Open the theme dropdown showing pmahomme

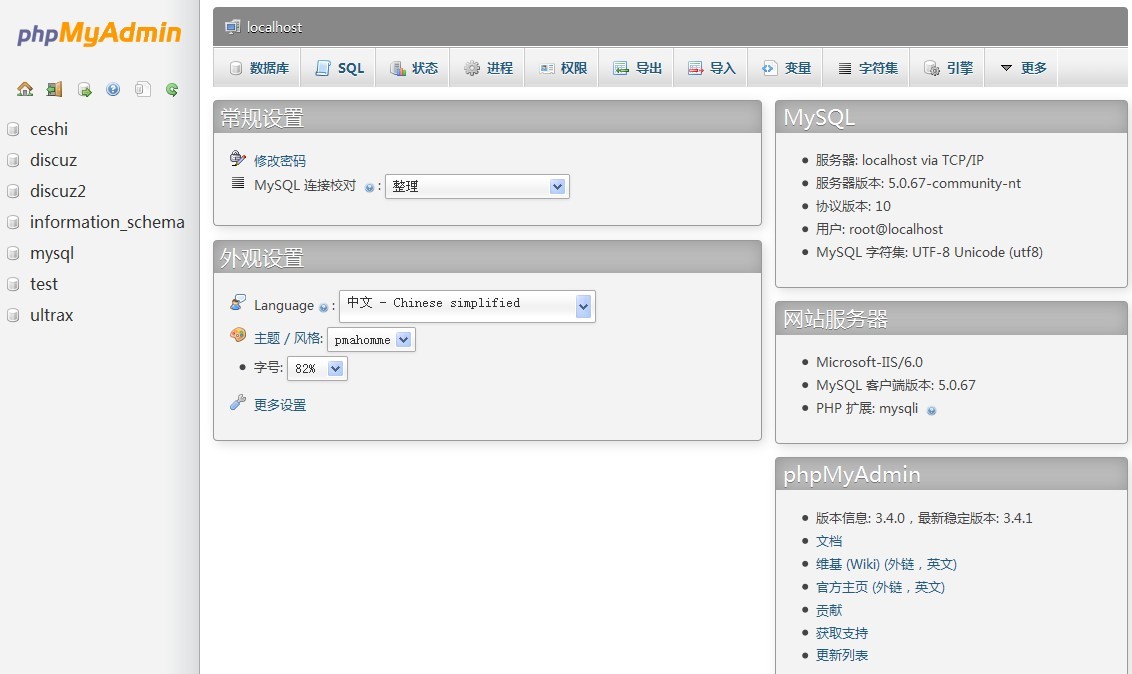coord(371,339)
